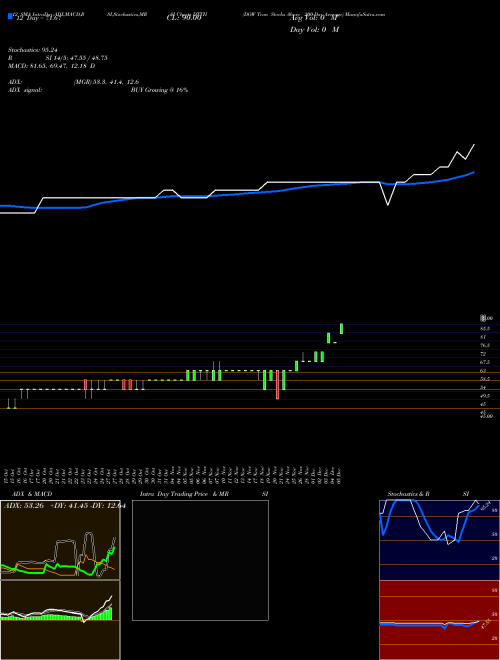This screenshot has width=500, height=660.
Task: Click the 'Stochastics: 93.24' reading
Action: coord(31,50)
